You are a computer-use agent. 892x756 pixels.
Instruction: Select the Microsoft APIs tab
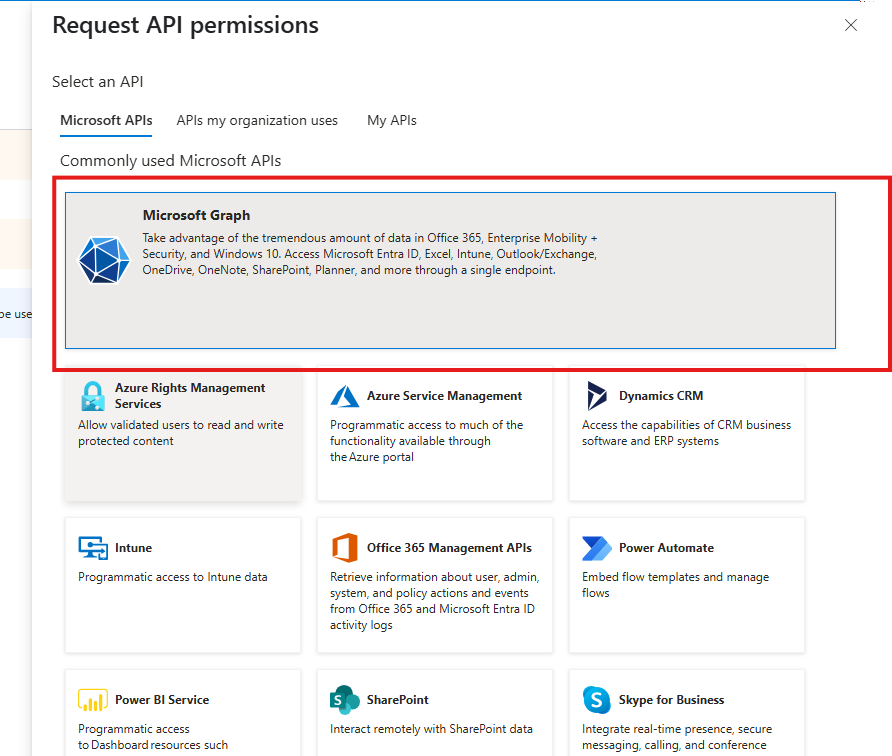coord(106,120)
